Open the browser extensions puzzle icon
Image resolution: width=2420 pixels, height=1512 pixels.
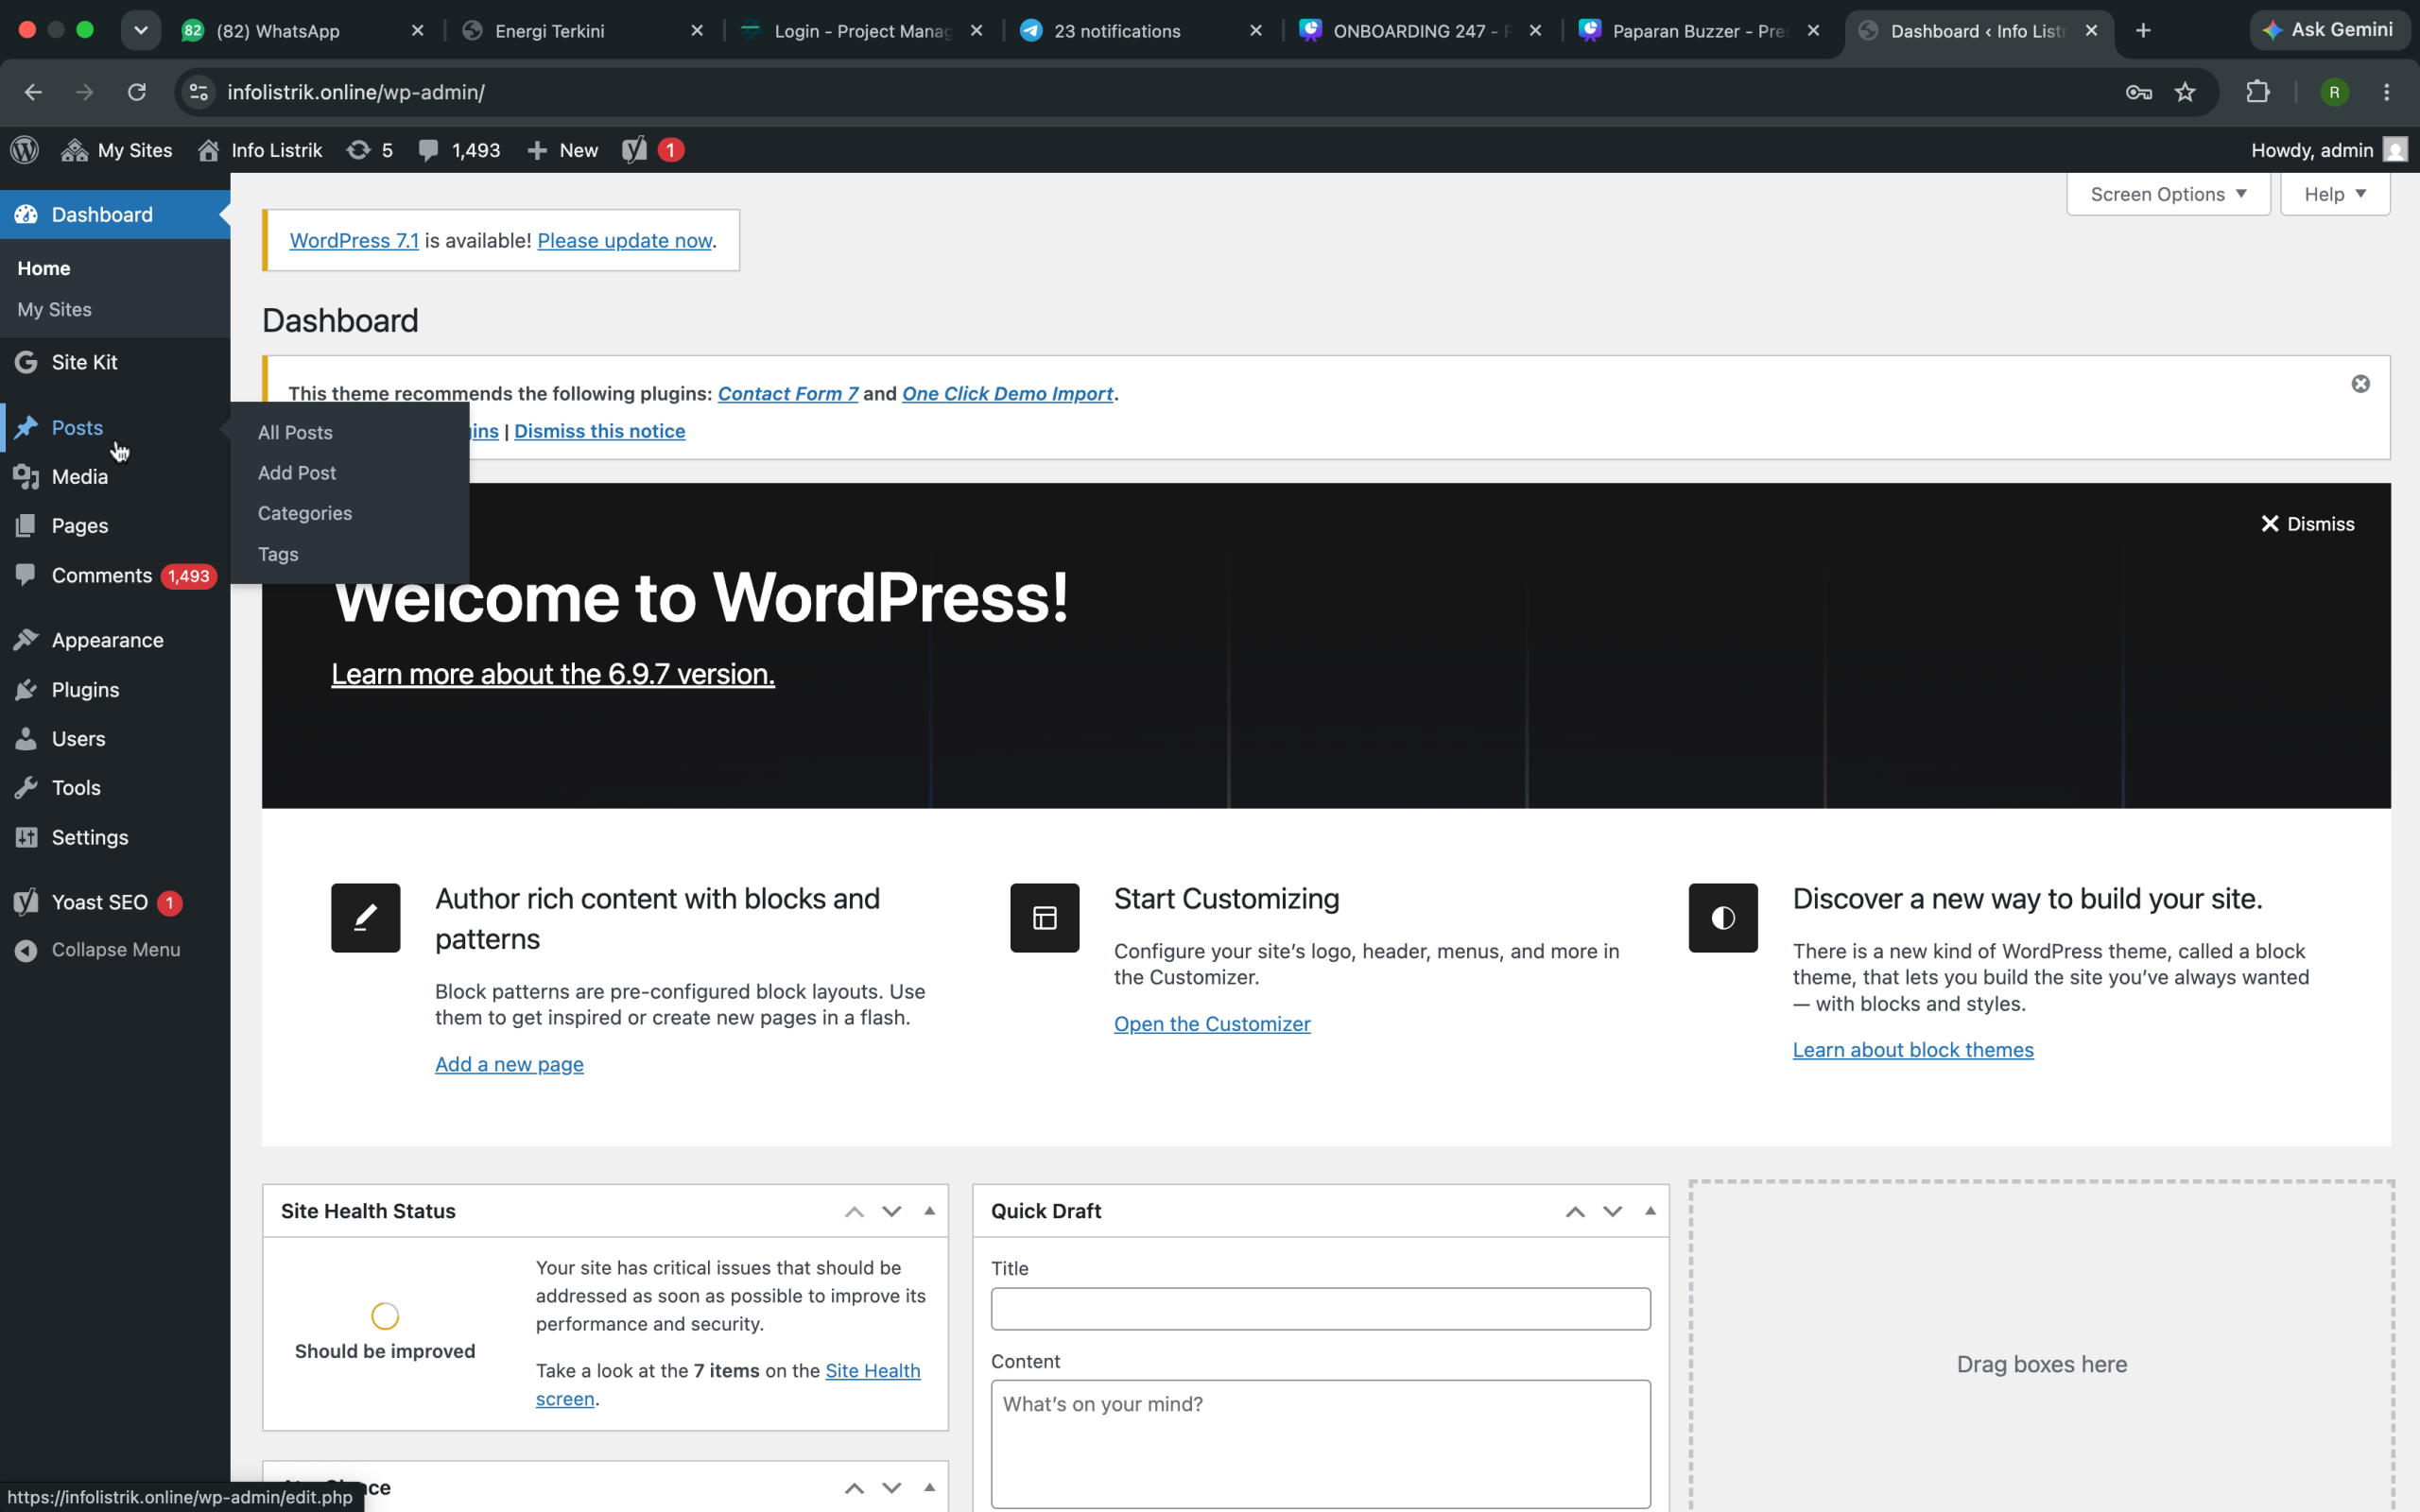(x=2258, y=92)
